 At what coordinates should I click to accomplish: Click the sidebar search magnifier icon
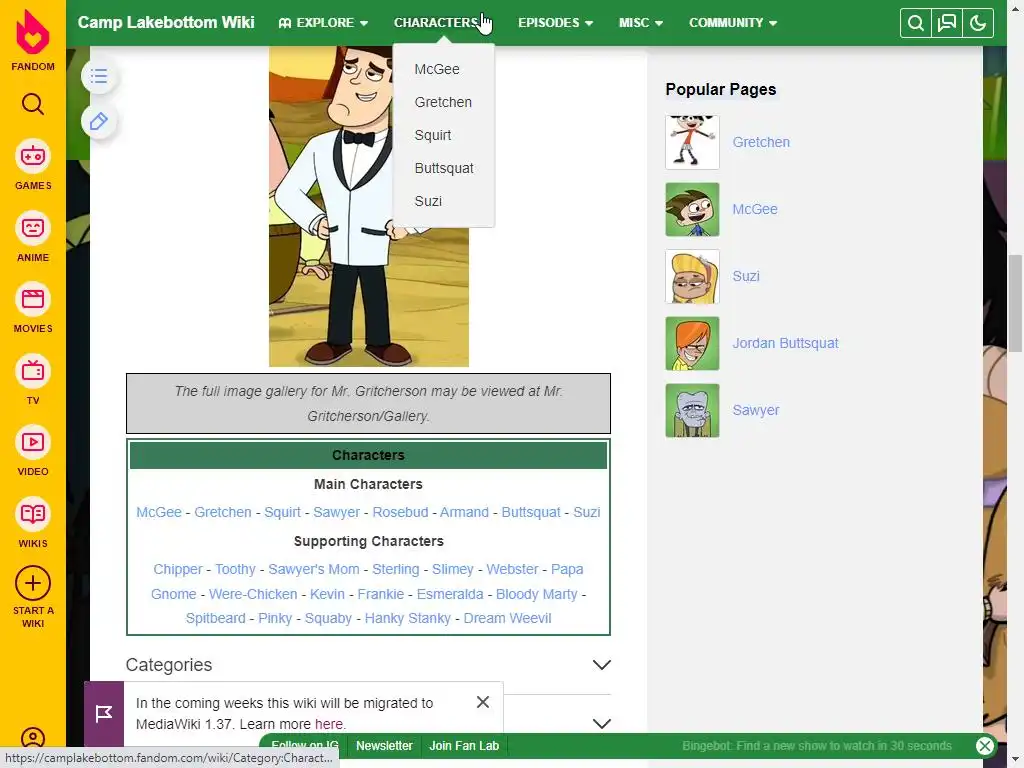(33, 104)
